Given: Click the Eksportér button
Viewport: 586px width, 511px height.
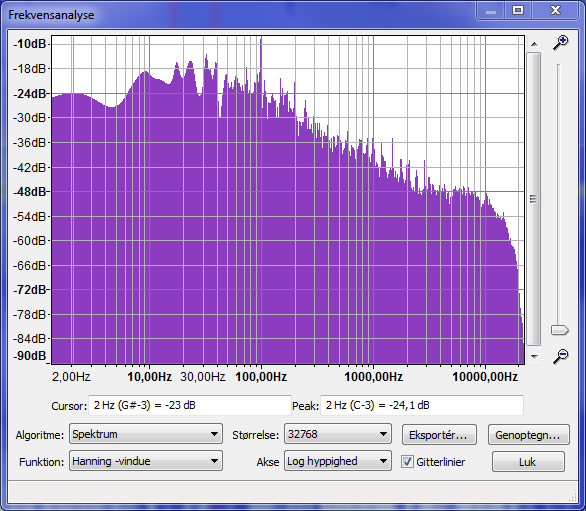Looking at the screenshot, I should tap(439, 435).
